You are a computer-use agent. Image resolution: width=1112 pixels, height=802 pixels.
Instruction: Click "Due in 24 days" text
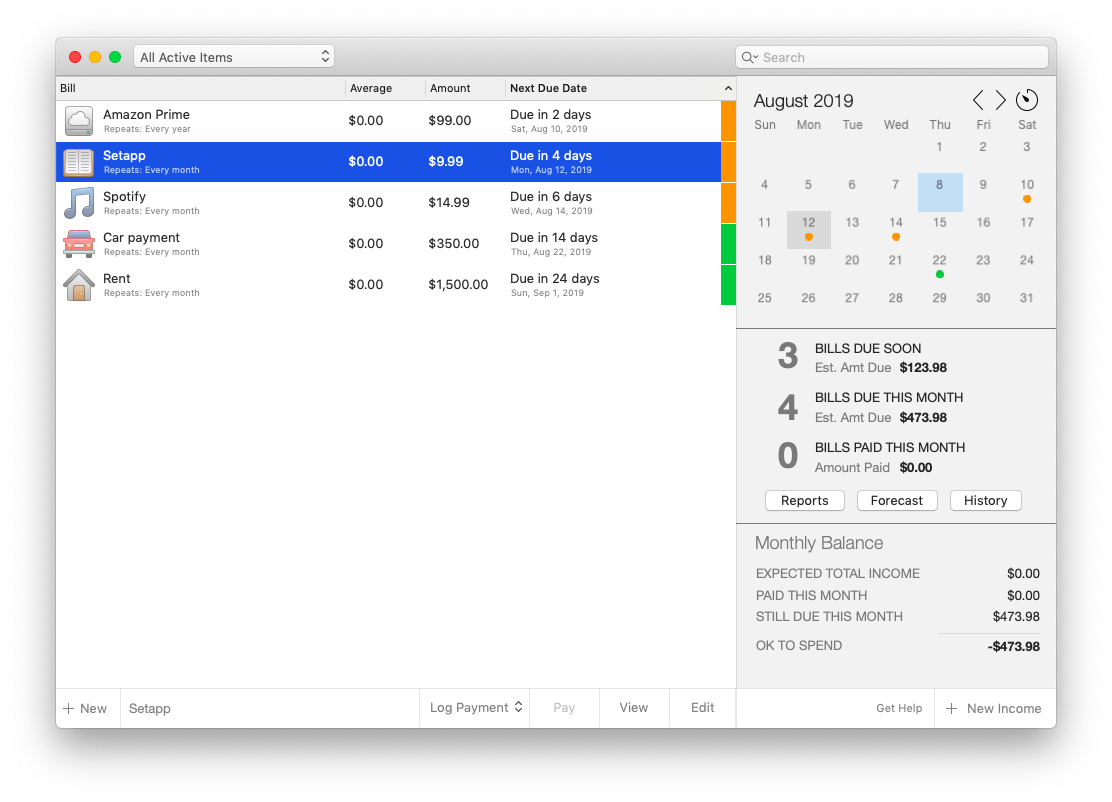pos(555,279)
